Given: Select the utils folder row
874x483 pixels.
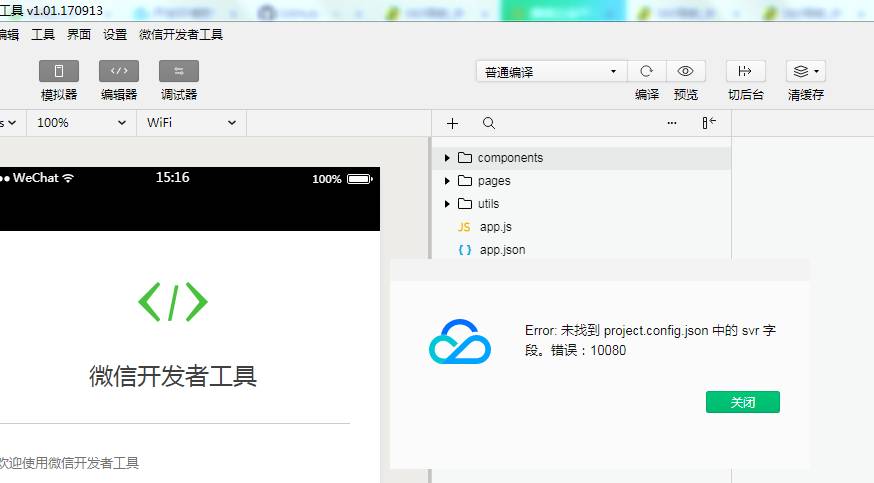Looking at the screenshot, I should click(x=582, y=204).
